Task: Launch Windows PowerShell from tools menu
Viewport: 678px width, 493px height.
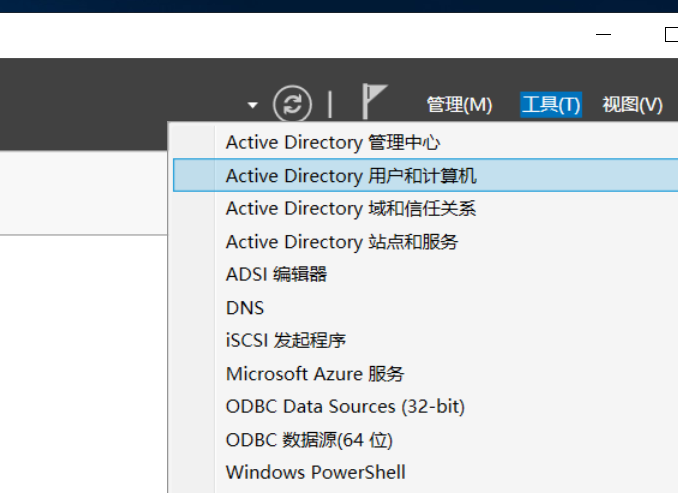Action: tap(425, 472)
